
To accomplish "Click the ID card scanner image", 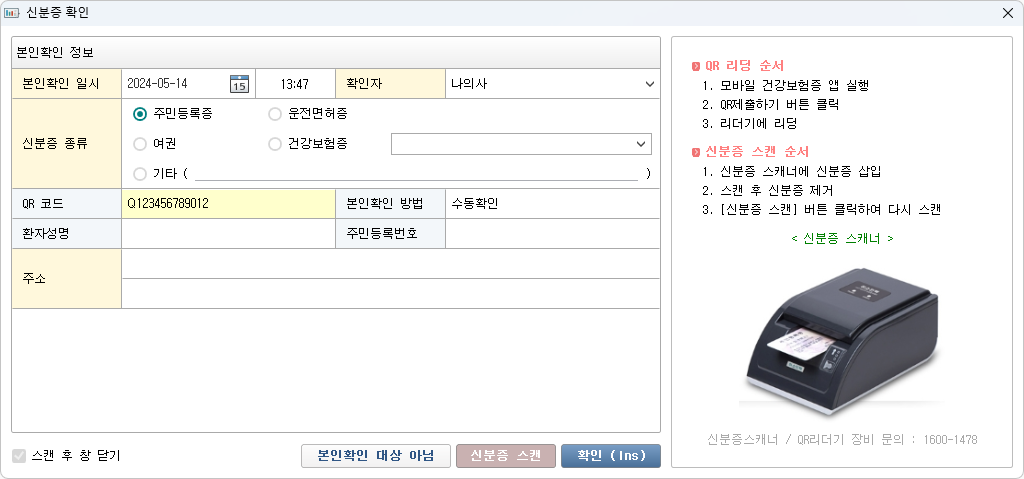I will [840, 335].
